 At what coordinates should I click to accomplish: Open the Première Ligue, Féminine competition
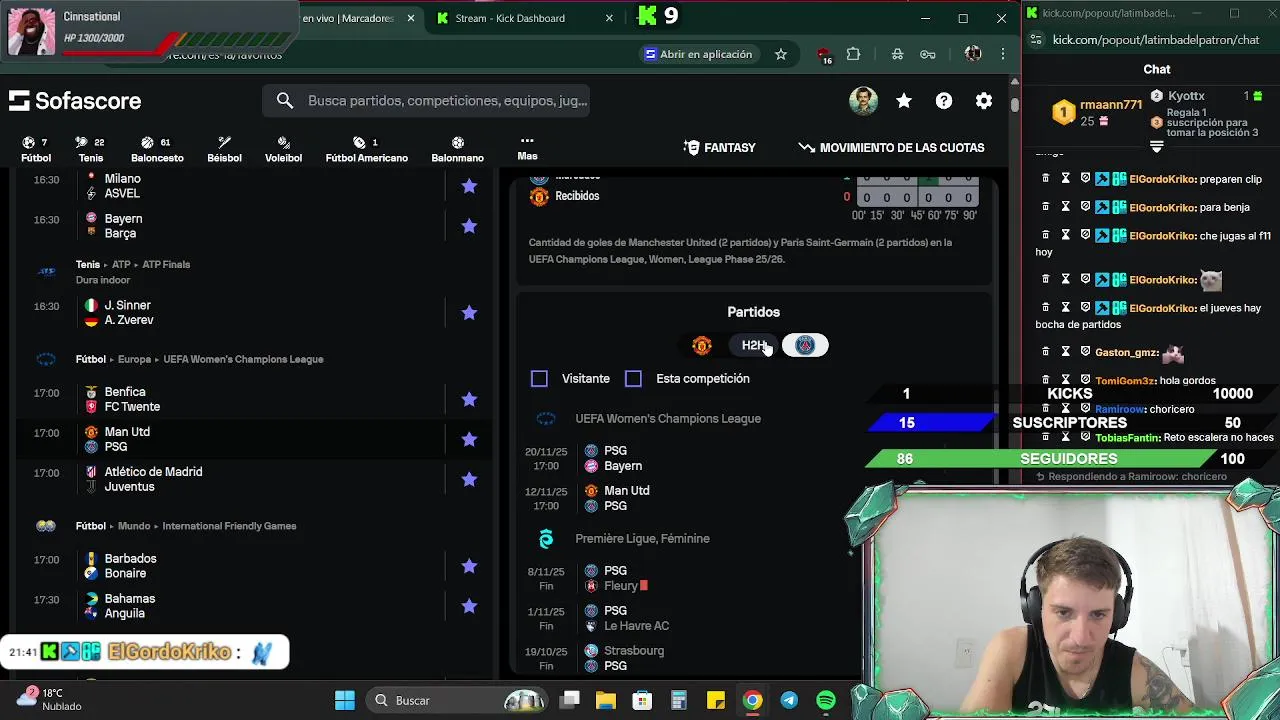642,539
